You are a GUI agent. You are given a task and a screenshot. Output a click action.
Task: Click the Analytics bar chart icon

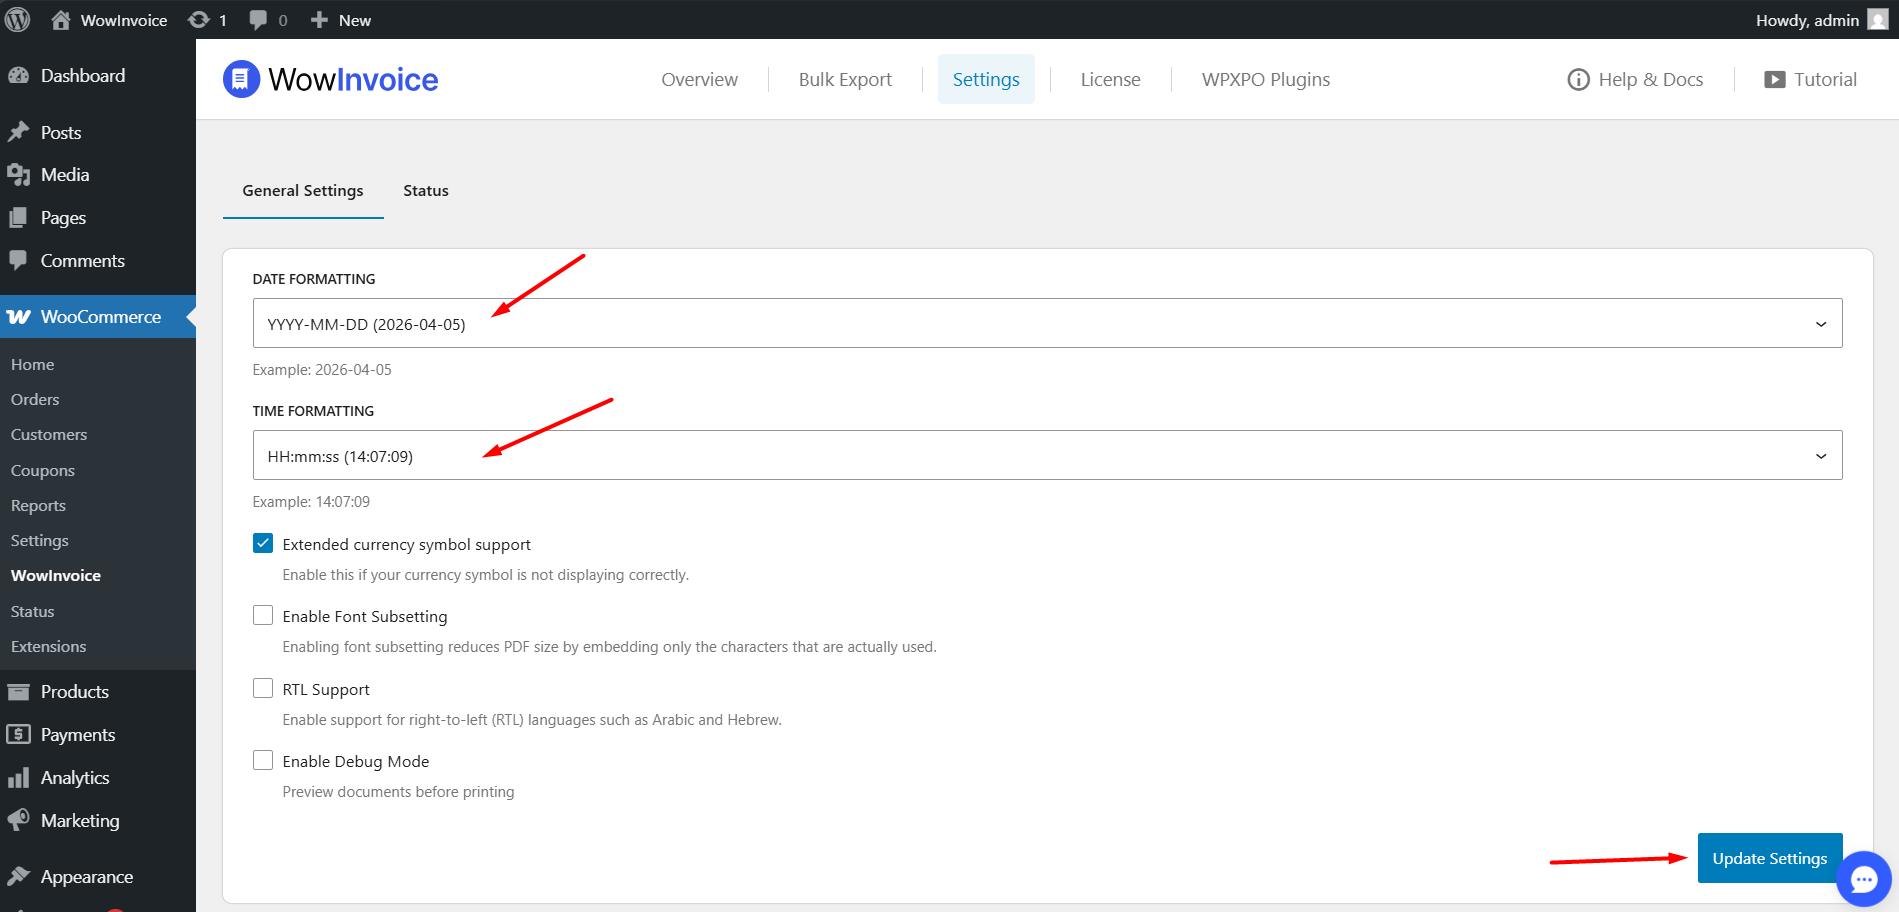(x=18, y=778)
